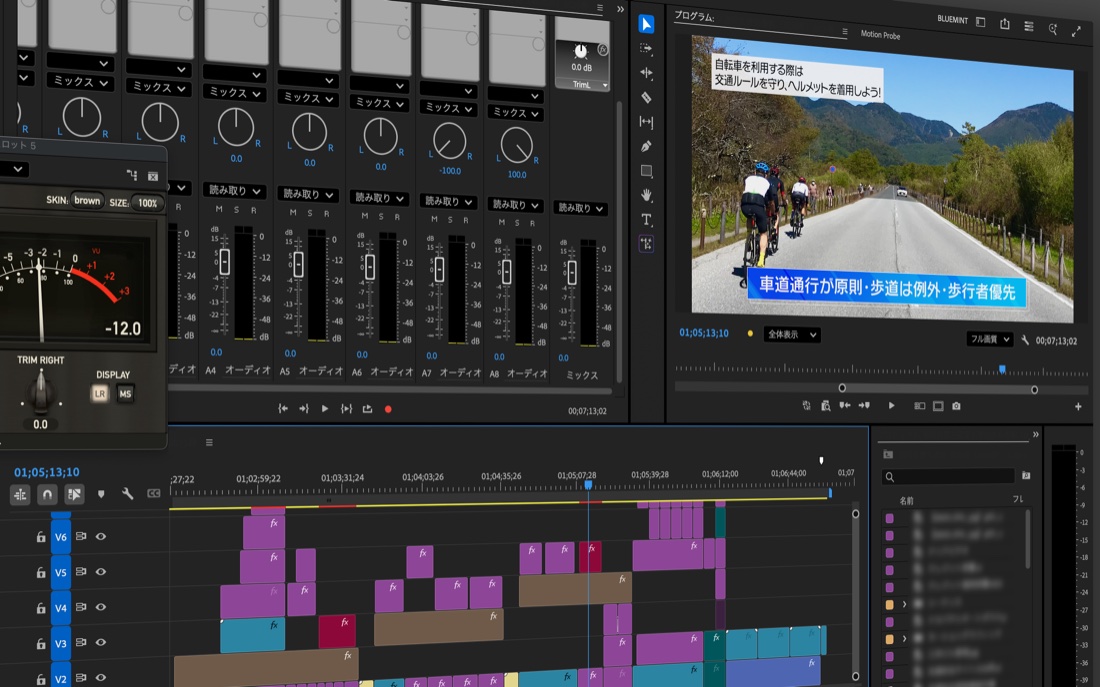Toggle Snap magnet in timeline
Viewport: 1100px width, 687px height.
click(47, 494)
